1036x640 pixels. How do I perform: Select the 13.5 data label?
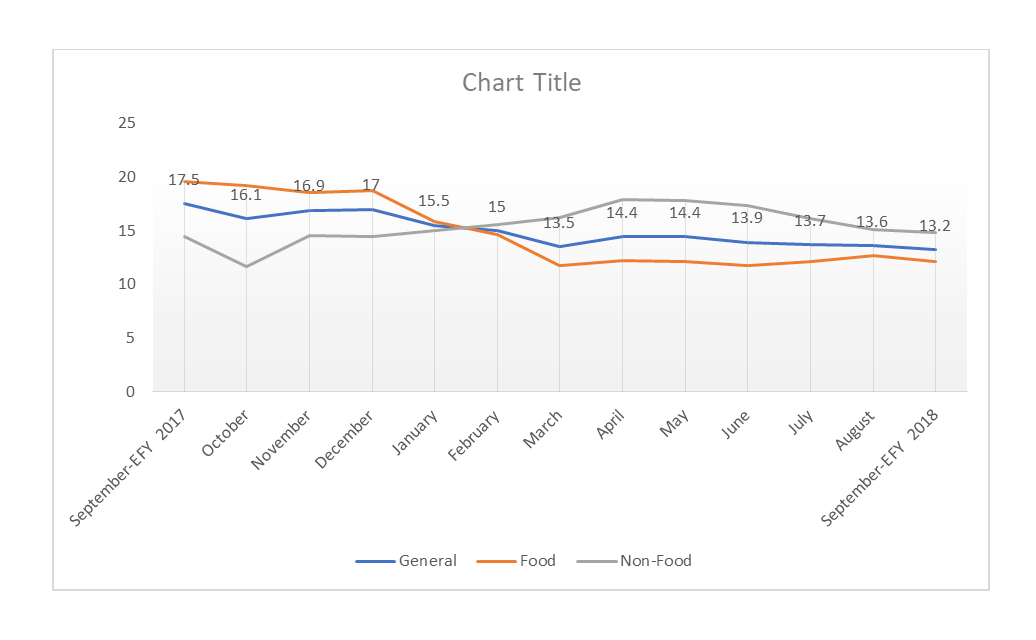[x=559, y=223]
